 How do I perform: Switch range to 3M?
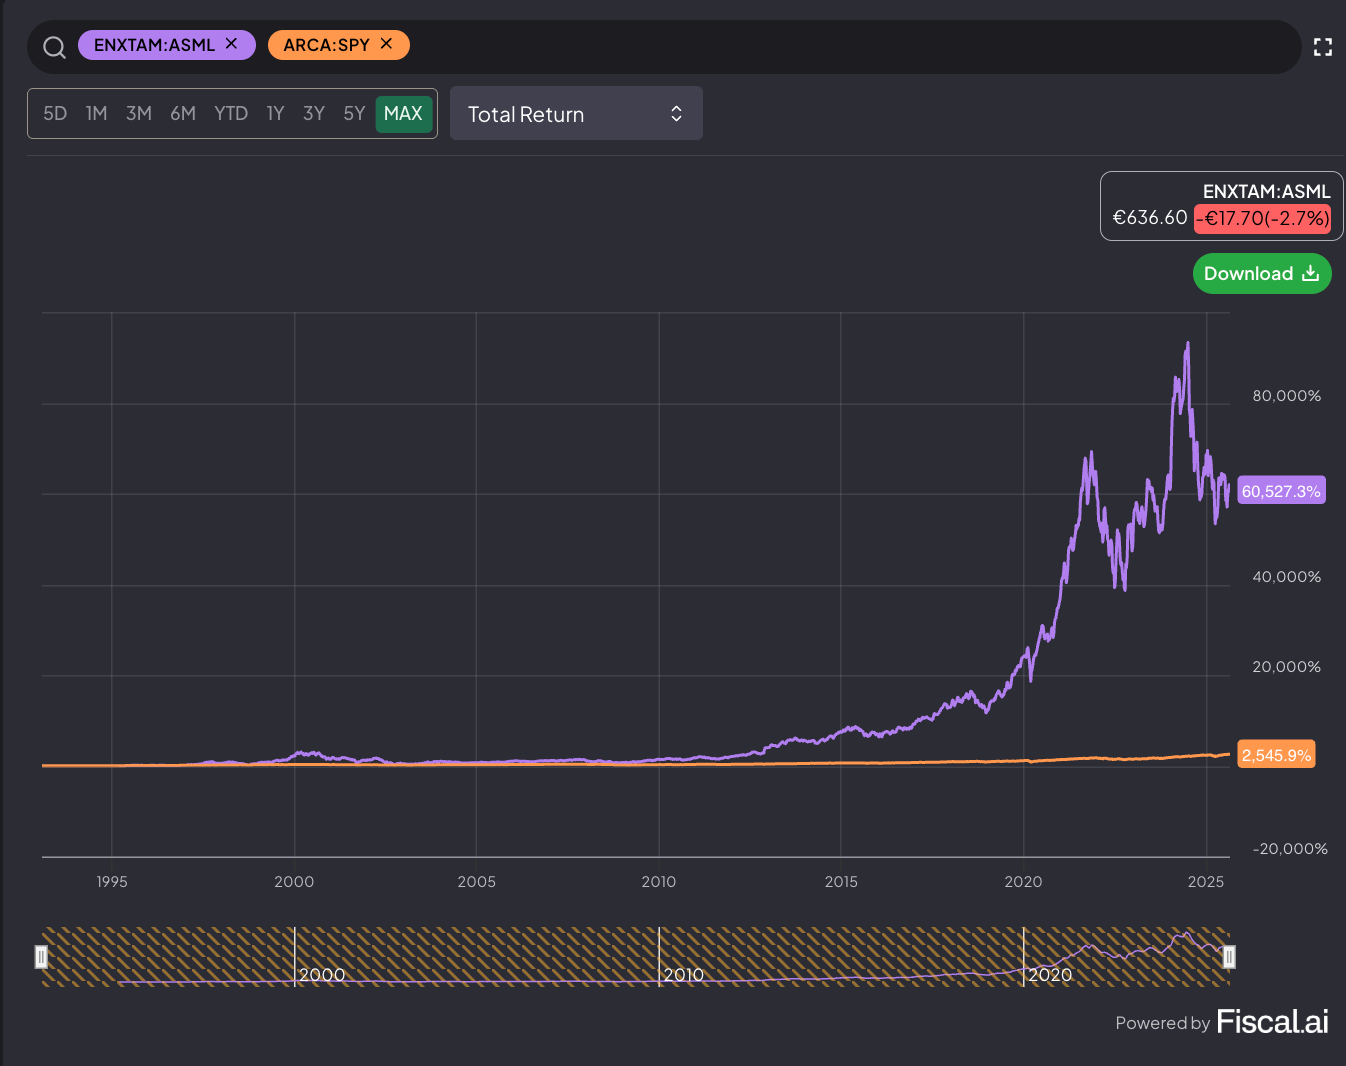coord(139,113)
